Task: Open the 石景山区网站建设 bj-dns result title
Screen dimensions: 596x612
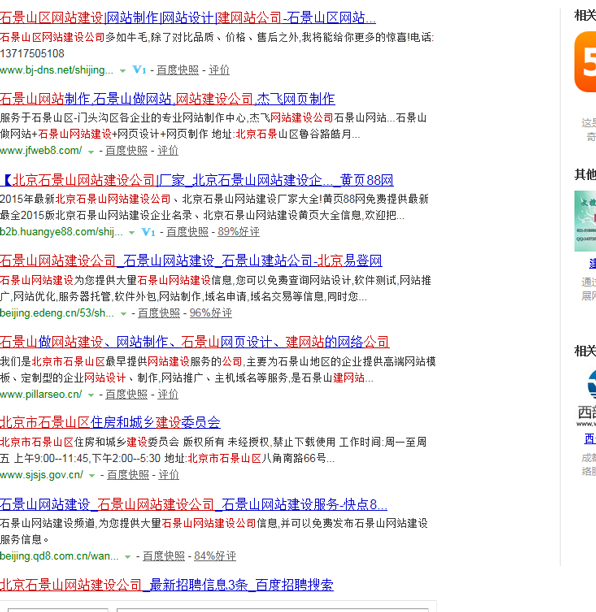Action: click(188, 18)
